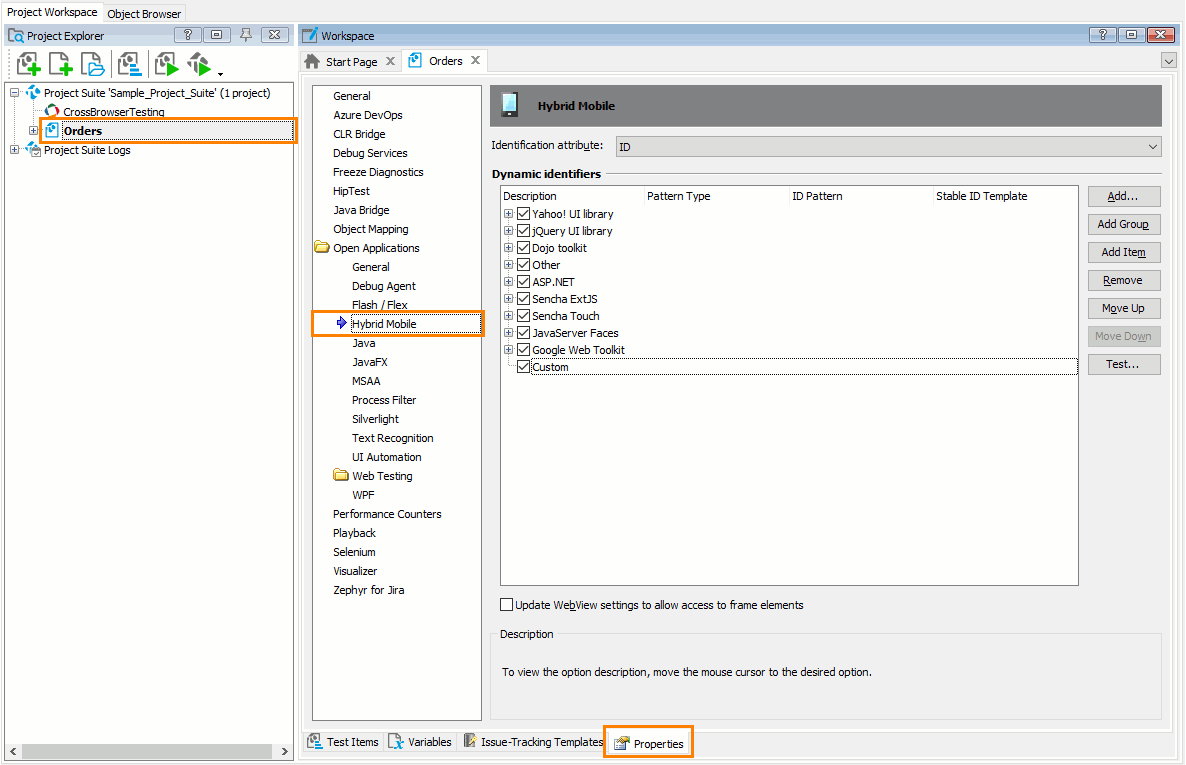
Task: Open the workspace tab list dropdown
Action: coord(1169,61)
